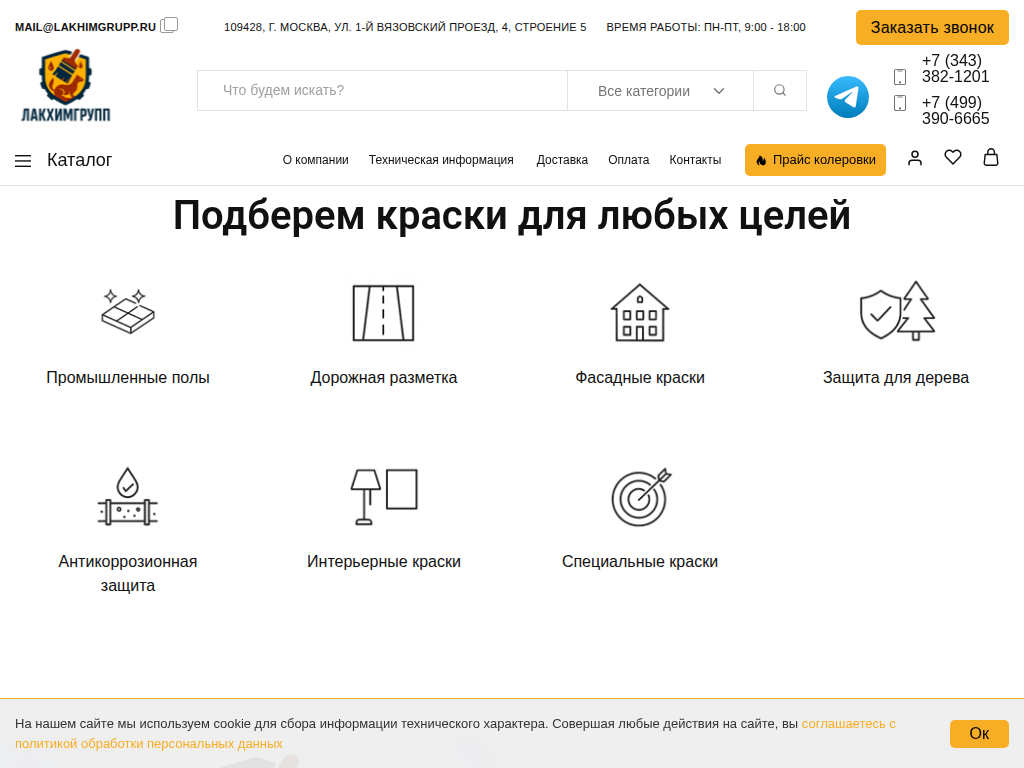
Task: Select the Дорожная разметка category icon
Action: click(x=383, y=311)
